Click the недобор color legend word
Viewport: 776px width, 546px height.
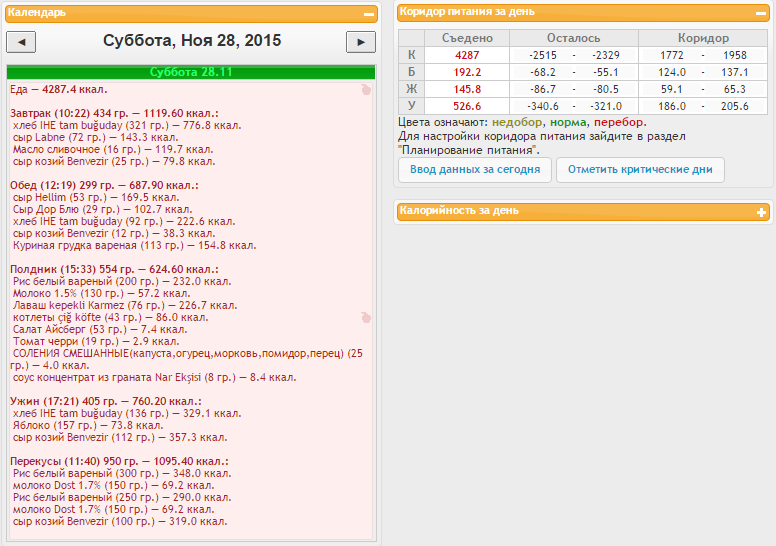[x=517, y=122]
